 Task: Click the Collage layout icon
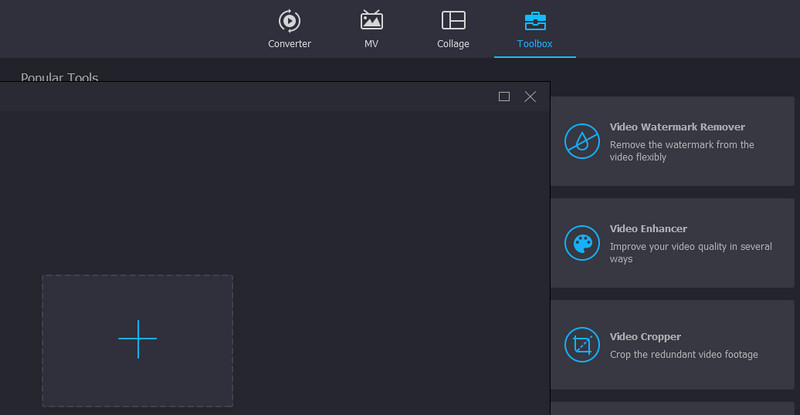point(453,20)
